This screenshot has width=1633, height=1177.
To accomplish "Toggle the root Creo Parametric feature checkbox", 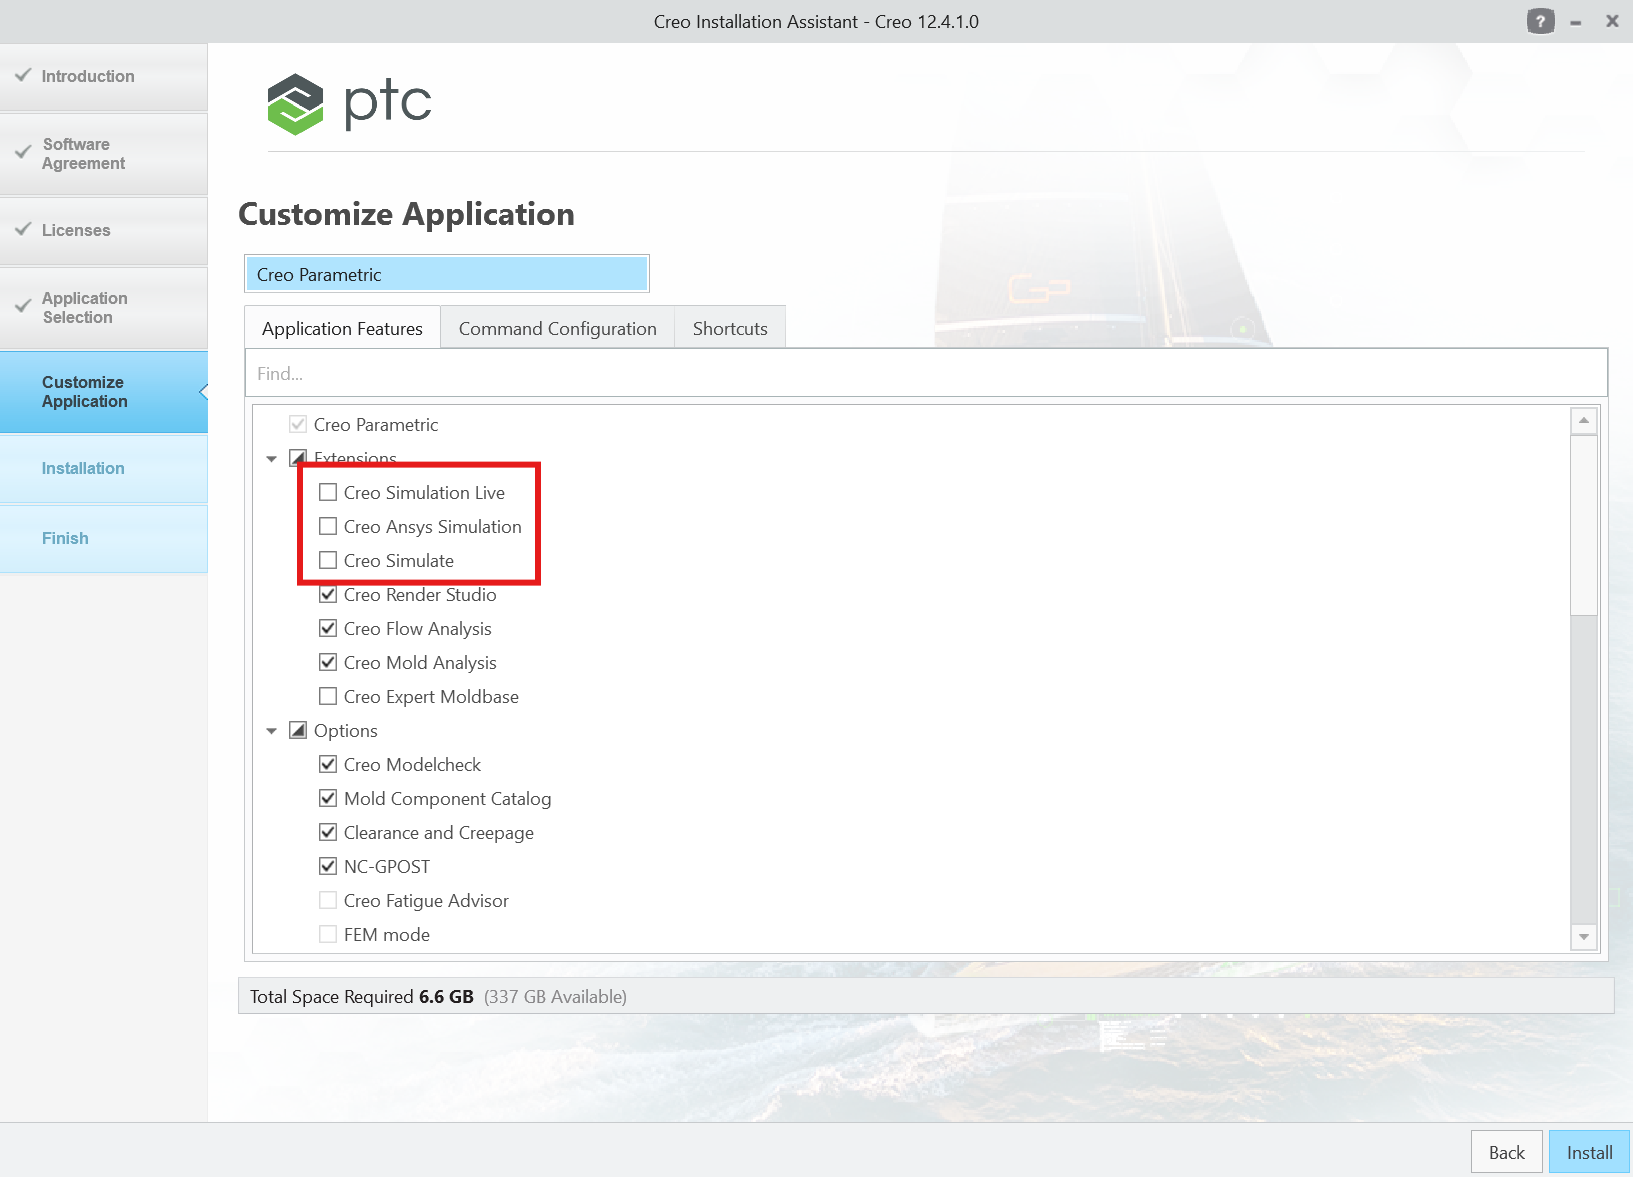I will tap(298, 424).
